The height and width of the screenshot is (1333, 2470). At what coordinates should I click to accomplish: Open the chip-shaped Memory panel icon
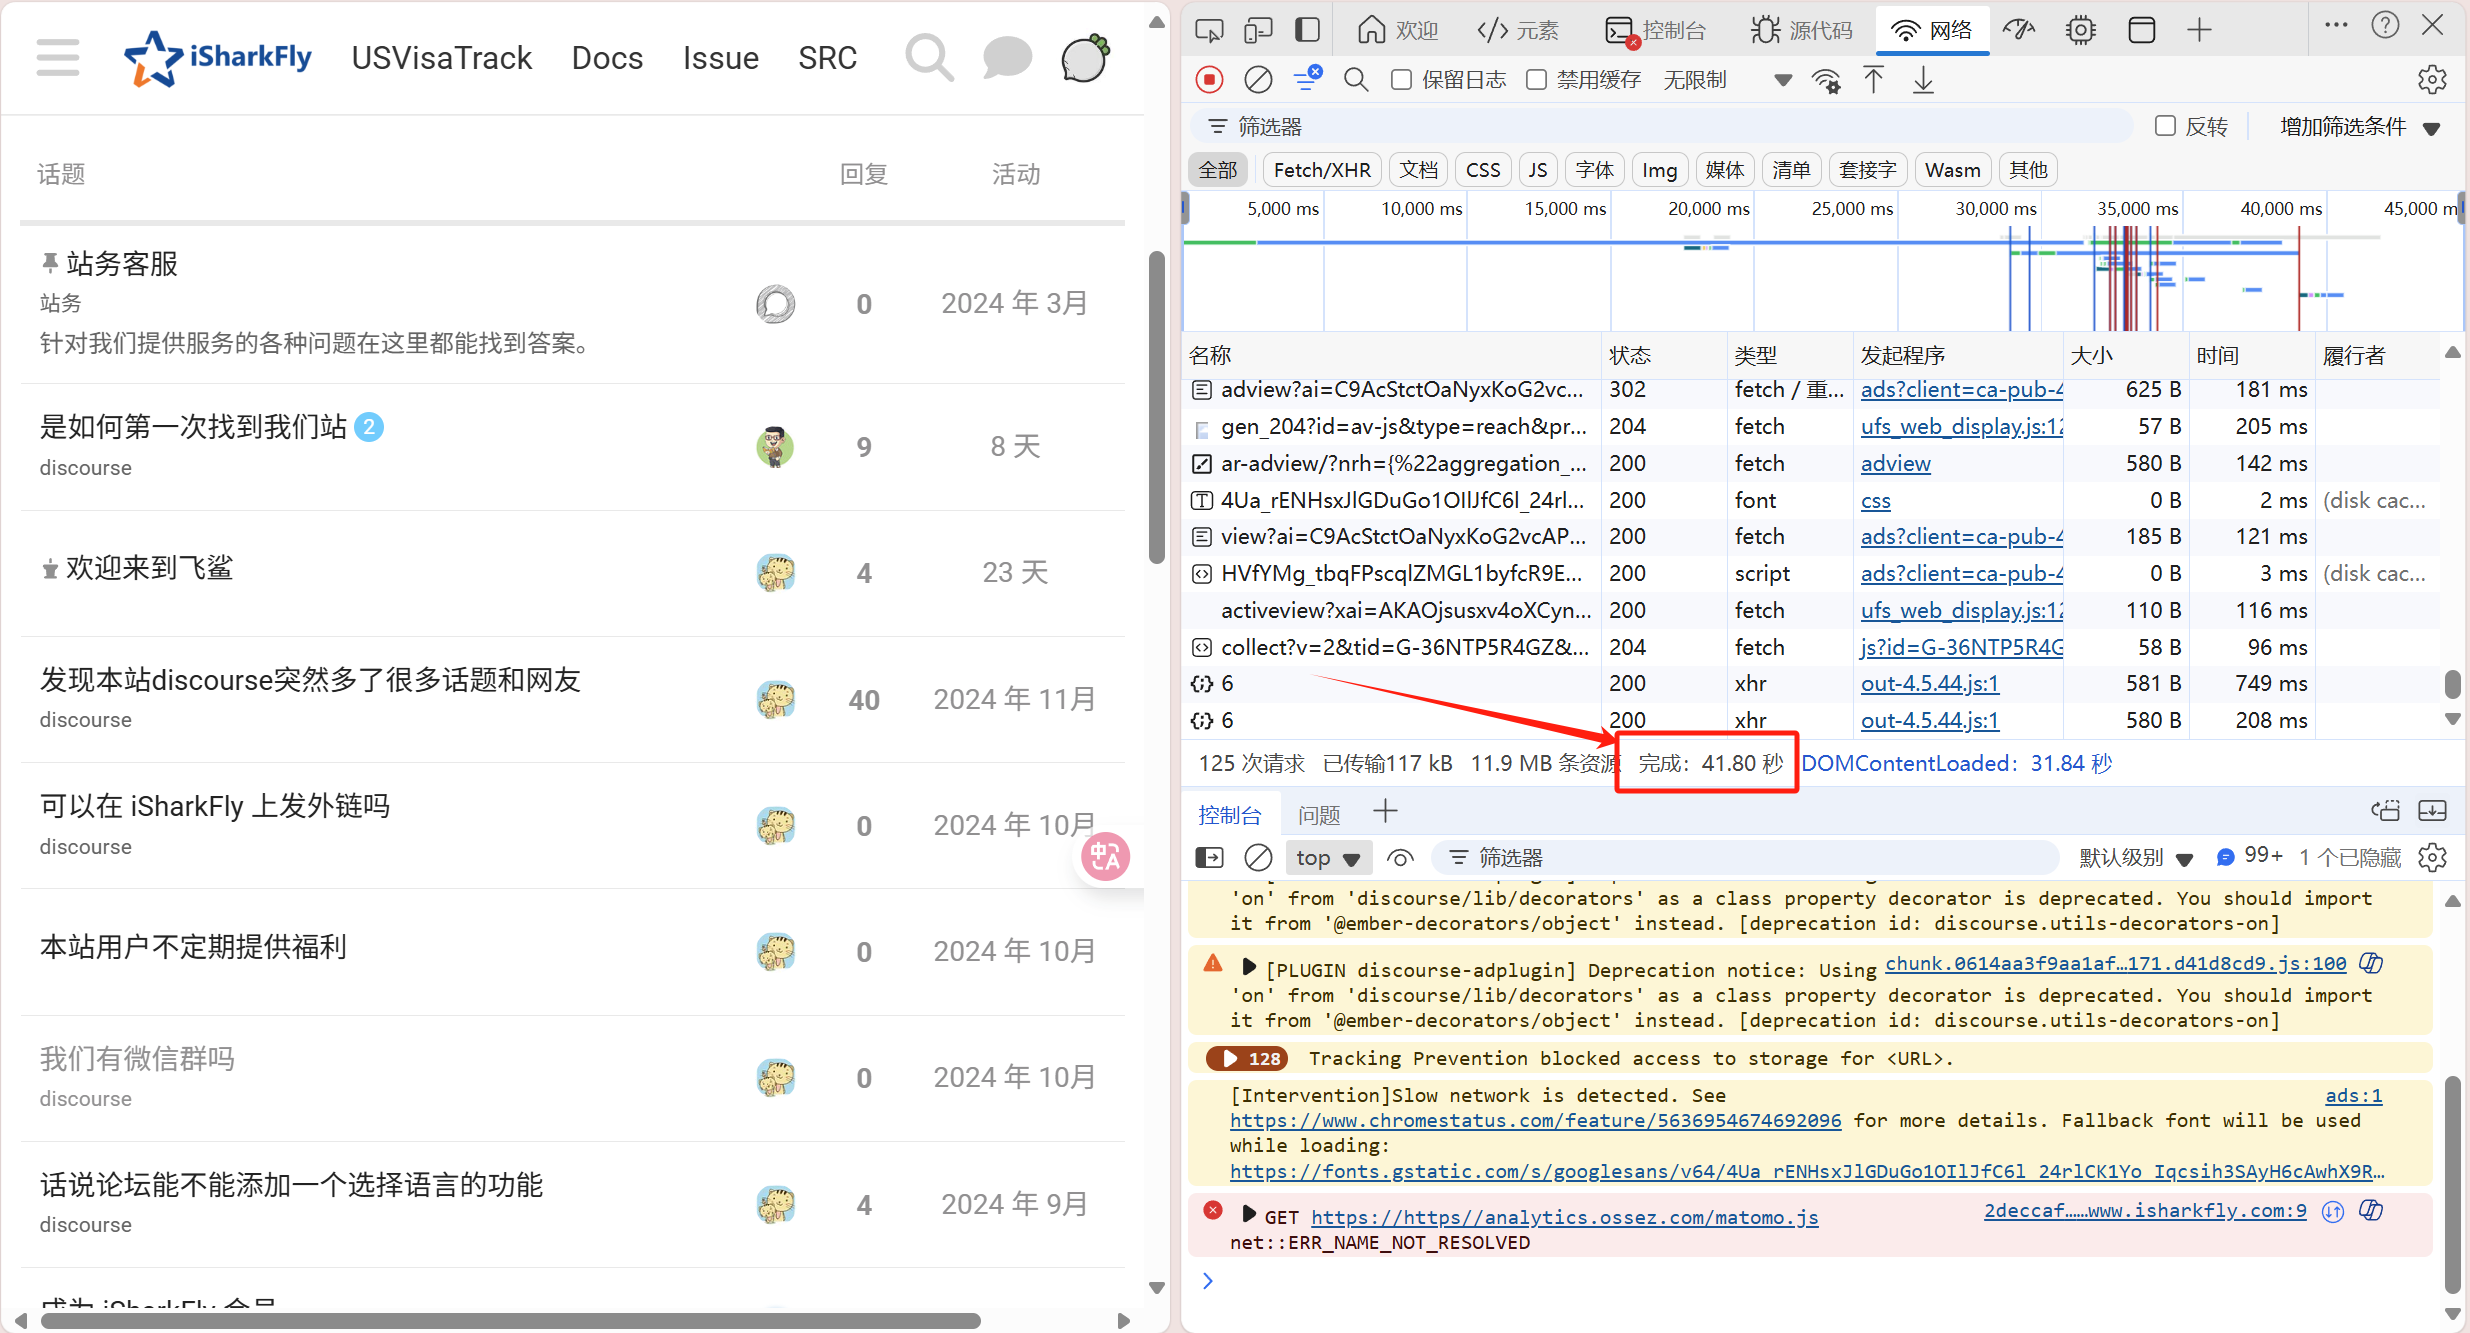2081,30
